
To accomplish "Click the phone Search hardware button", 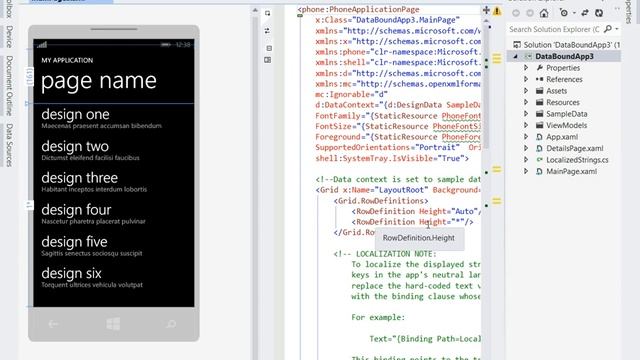I will (171, 324).
